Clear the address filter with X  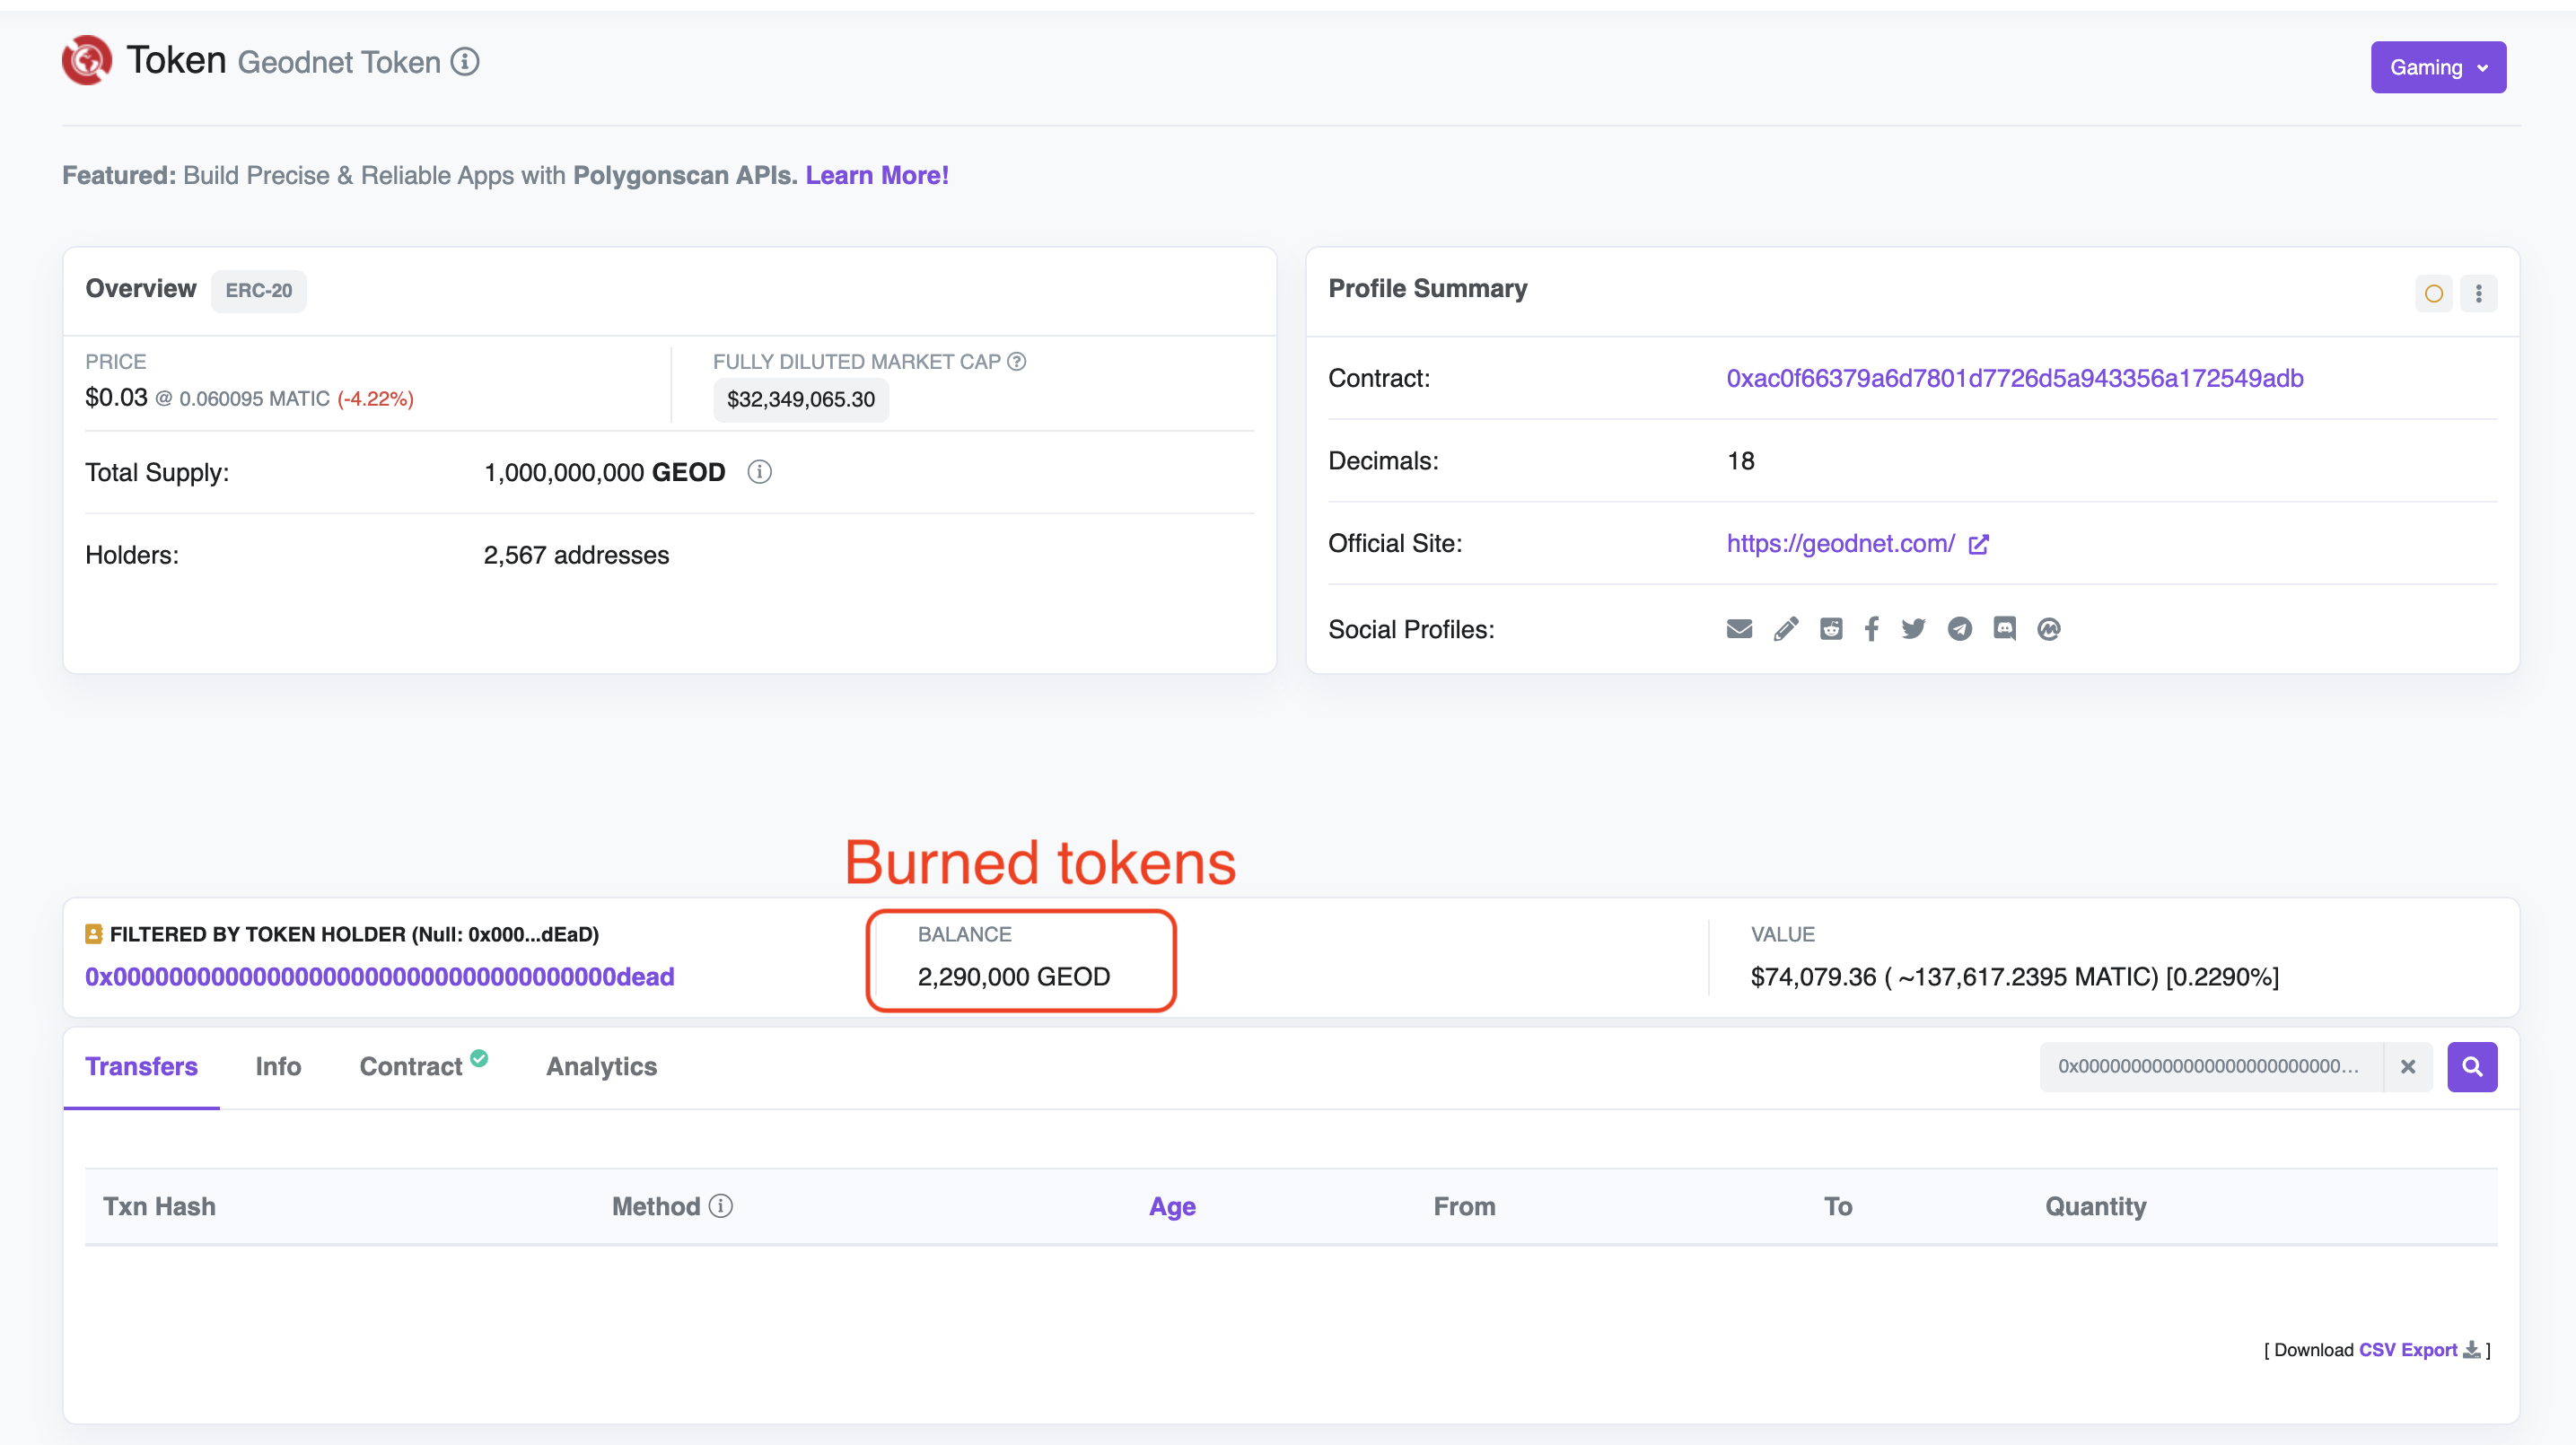tap(2408, 1066)
